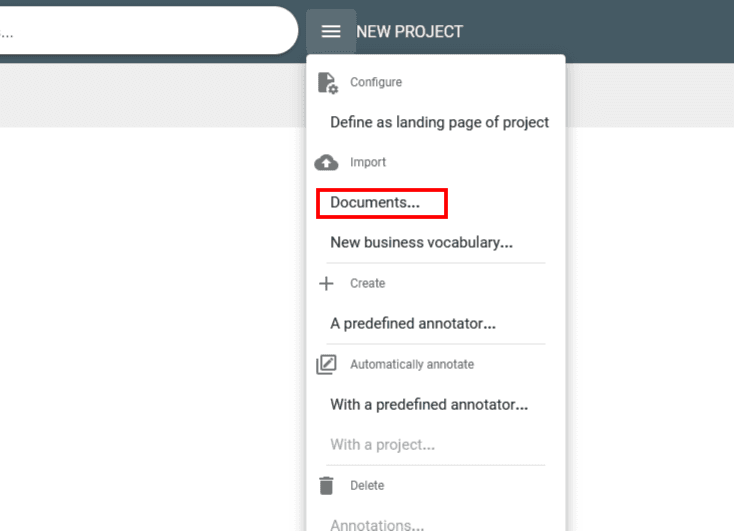The height and width of the screenshot is (531, 734).
Task: Click the Configure file-gear icon
Action: pos(327,82)
